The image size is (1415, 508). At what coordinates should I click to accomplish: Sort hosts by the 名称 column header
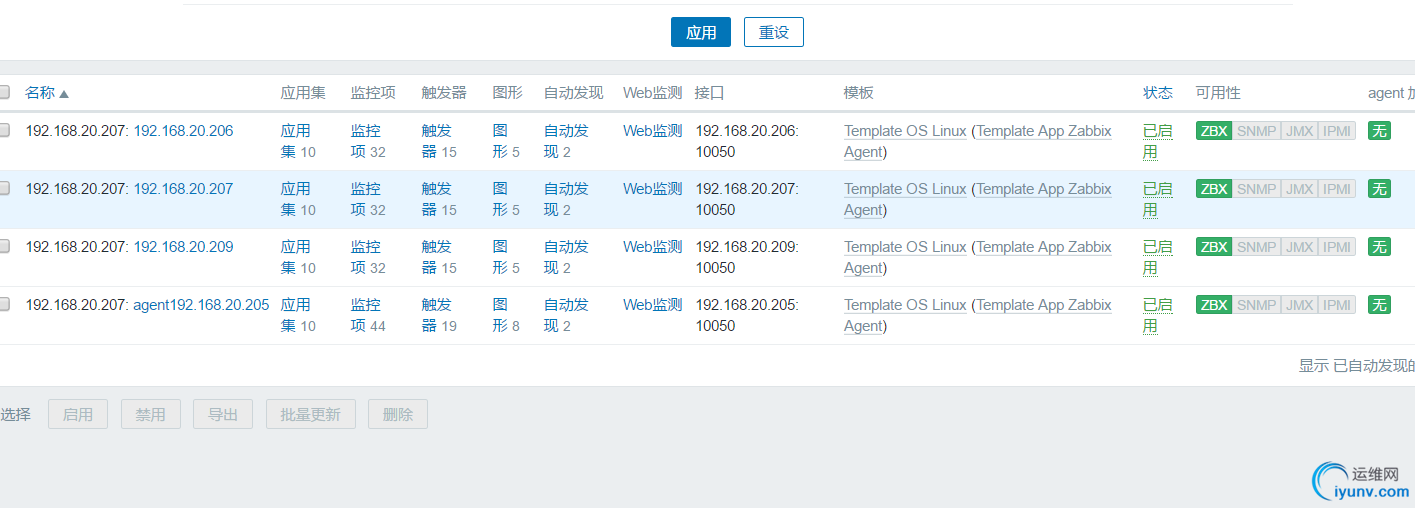pos(41,93)
